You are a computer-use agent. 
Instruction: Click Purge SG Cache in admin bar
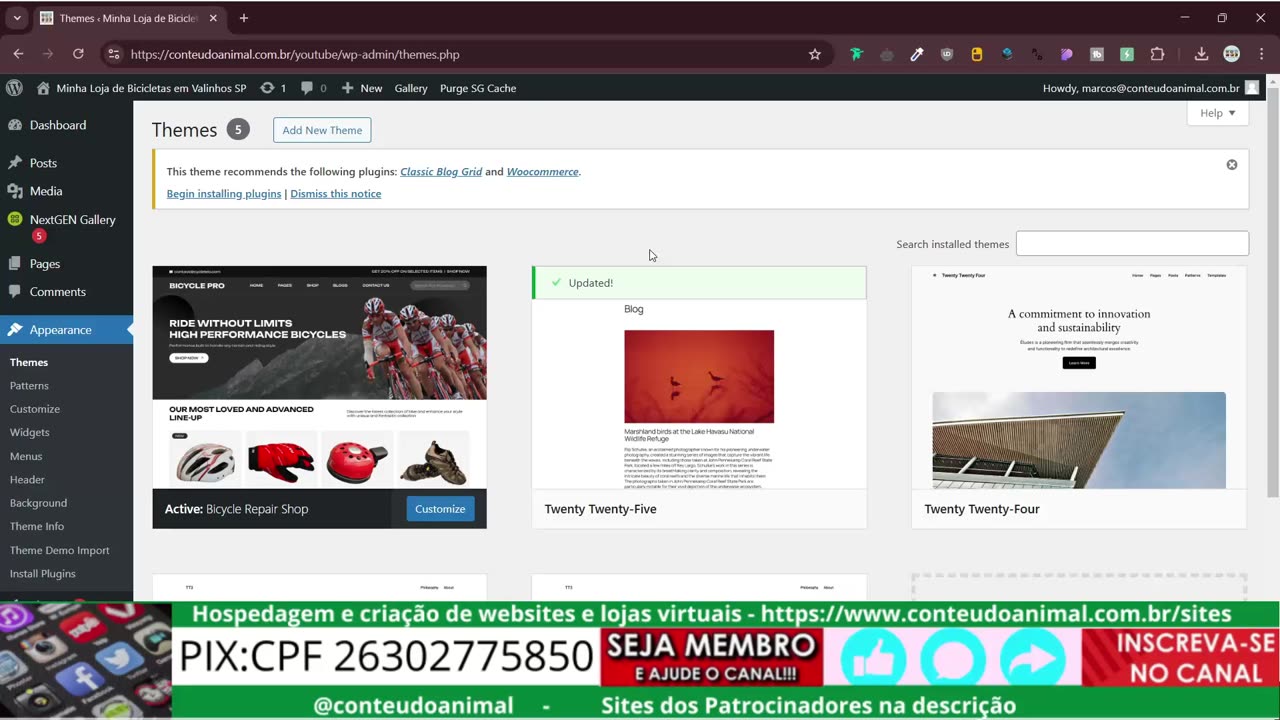(478, 88)
